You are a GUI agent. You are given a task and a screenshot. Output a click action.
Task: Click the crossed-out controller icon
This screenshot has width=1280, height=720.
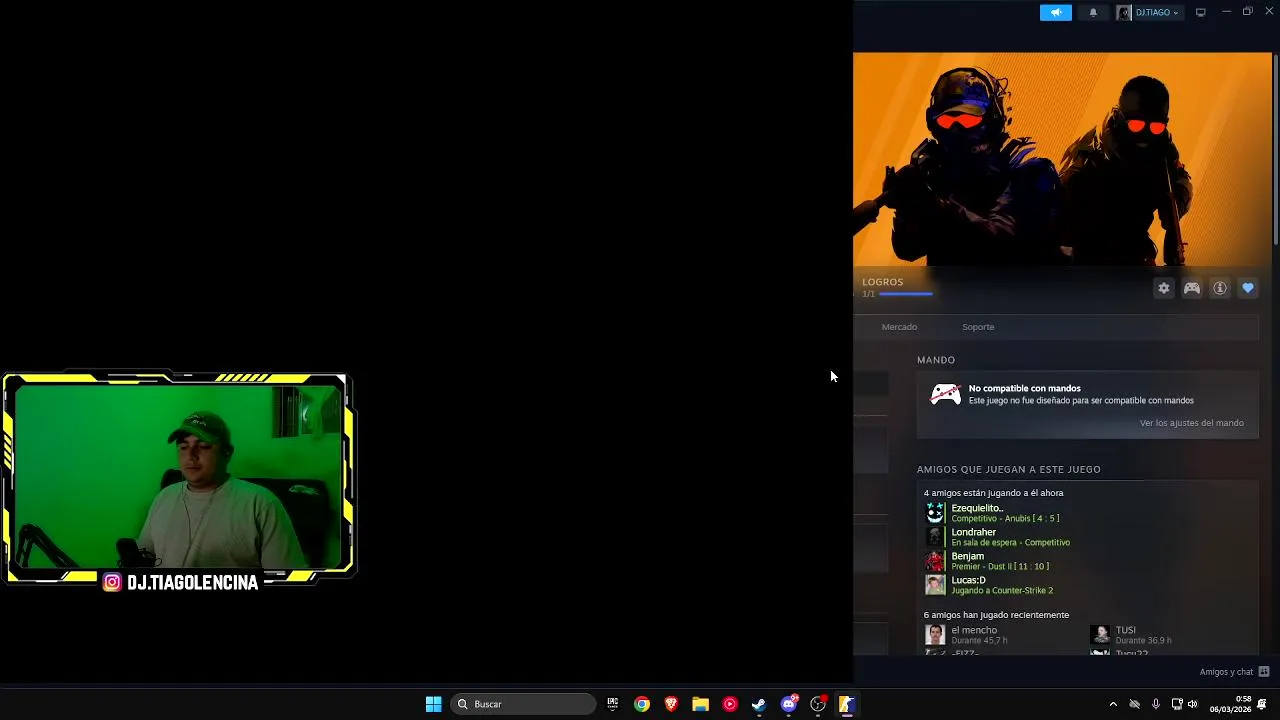point(945,395)
